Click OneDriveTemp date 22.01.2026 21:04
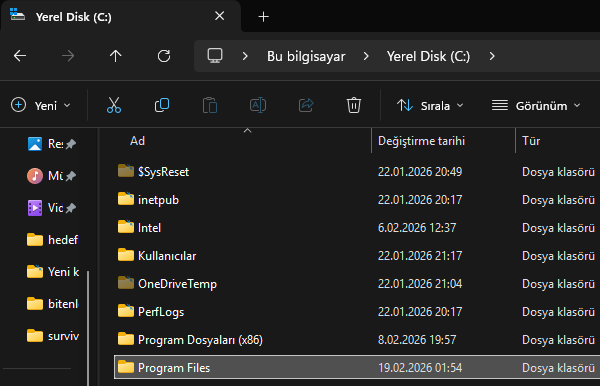Viewport: 600px width, 386px height. click(420, 284)
